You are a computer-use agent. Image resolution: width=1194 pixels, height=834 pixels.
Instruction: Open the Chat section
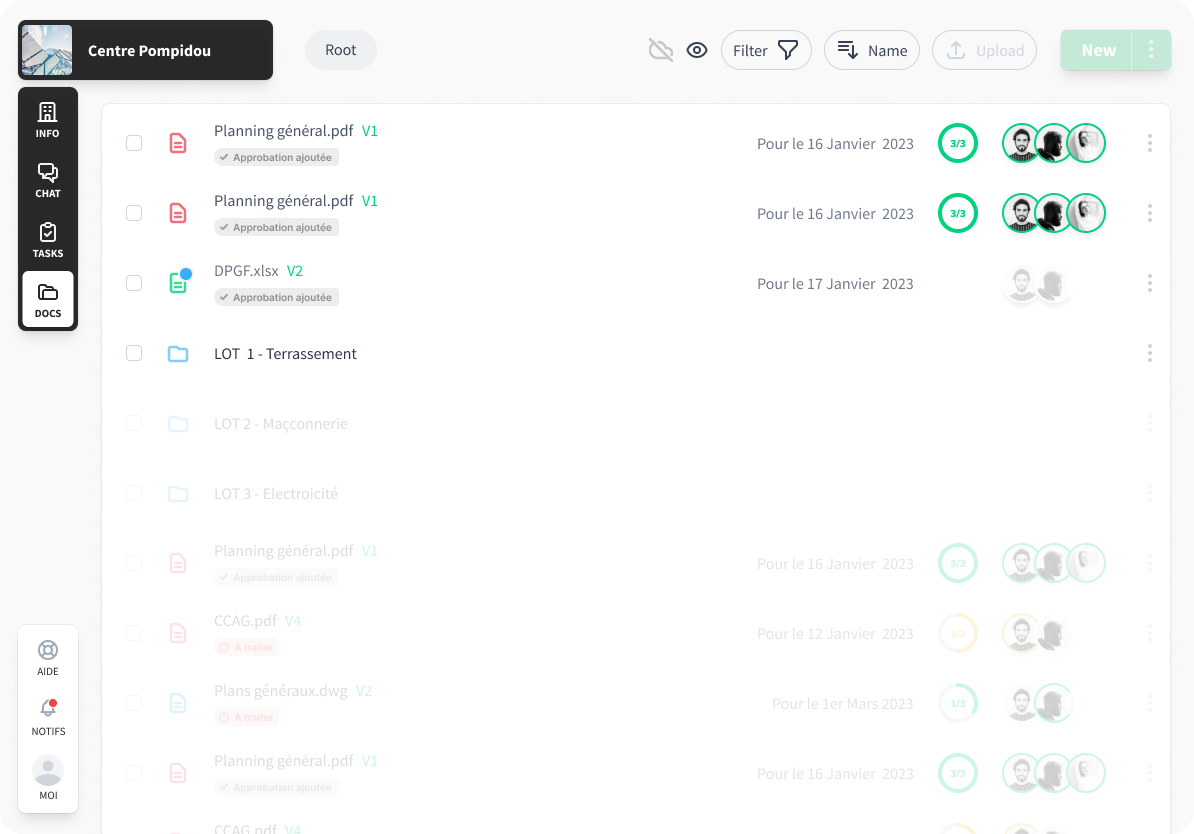pos(47,179)
